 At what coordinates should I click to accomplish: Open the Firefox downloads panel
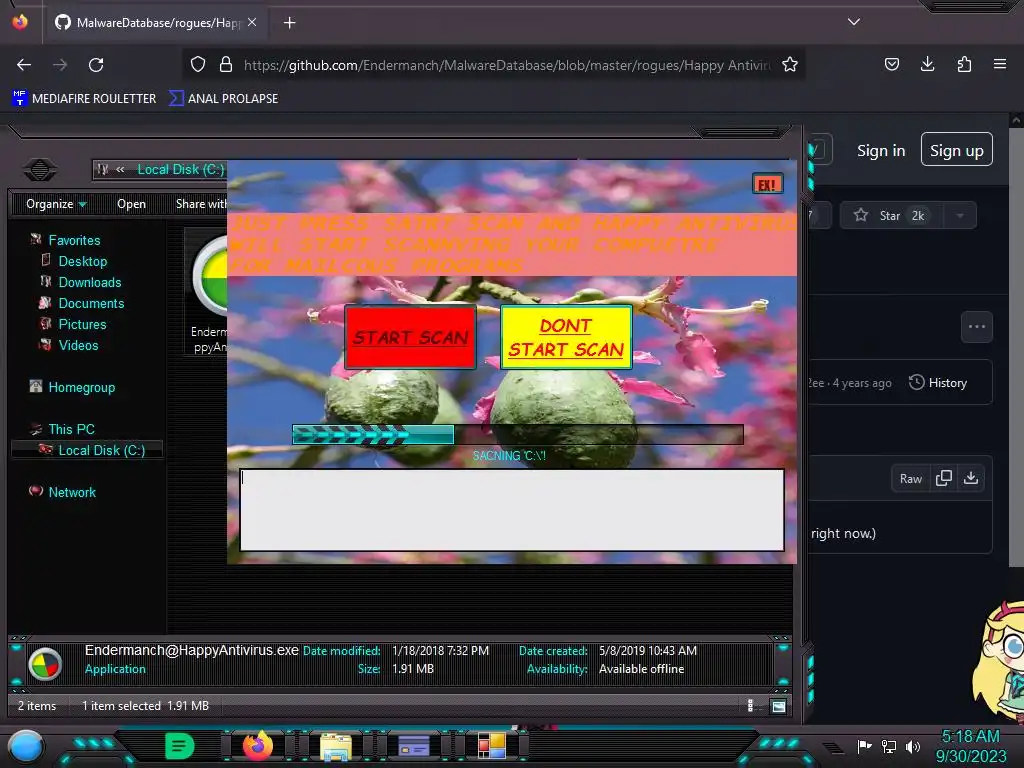click(927, 64)
